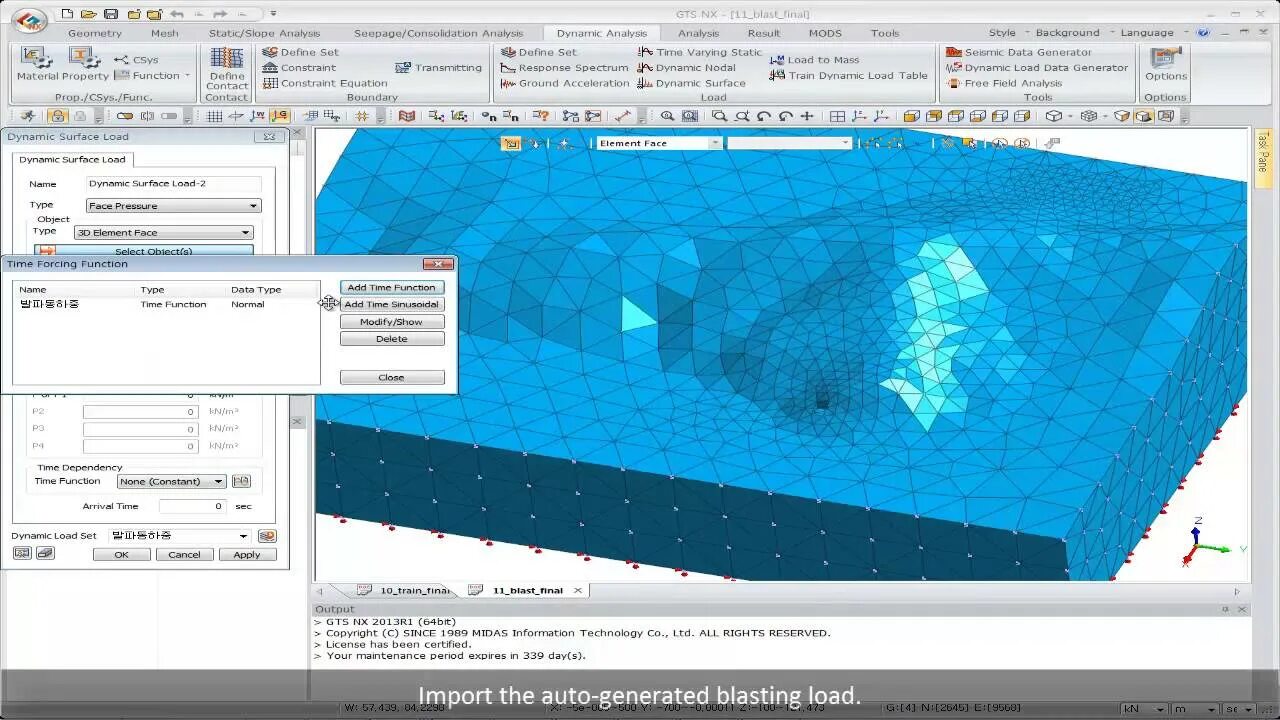Viewport: 1280px width, 720px height.
Task: Click the Delete button in Time Forcing Function
Action: coord(392,339)
